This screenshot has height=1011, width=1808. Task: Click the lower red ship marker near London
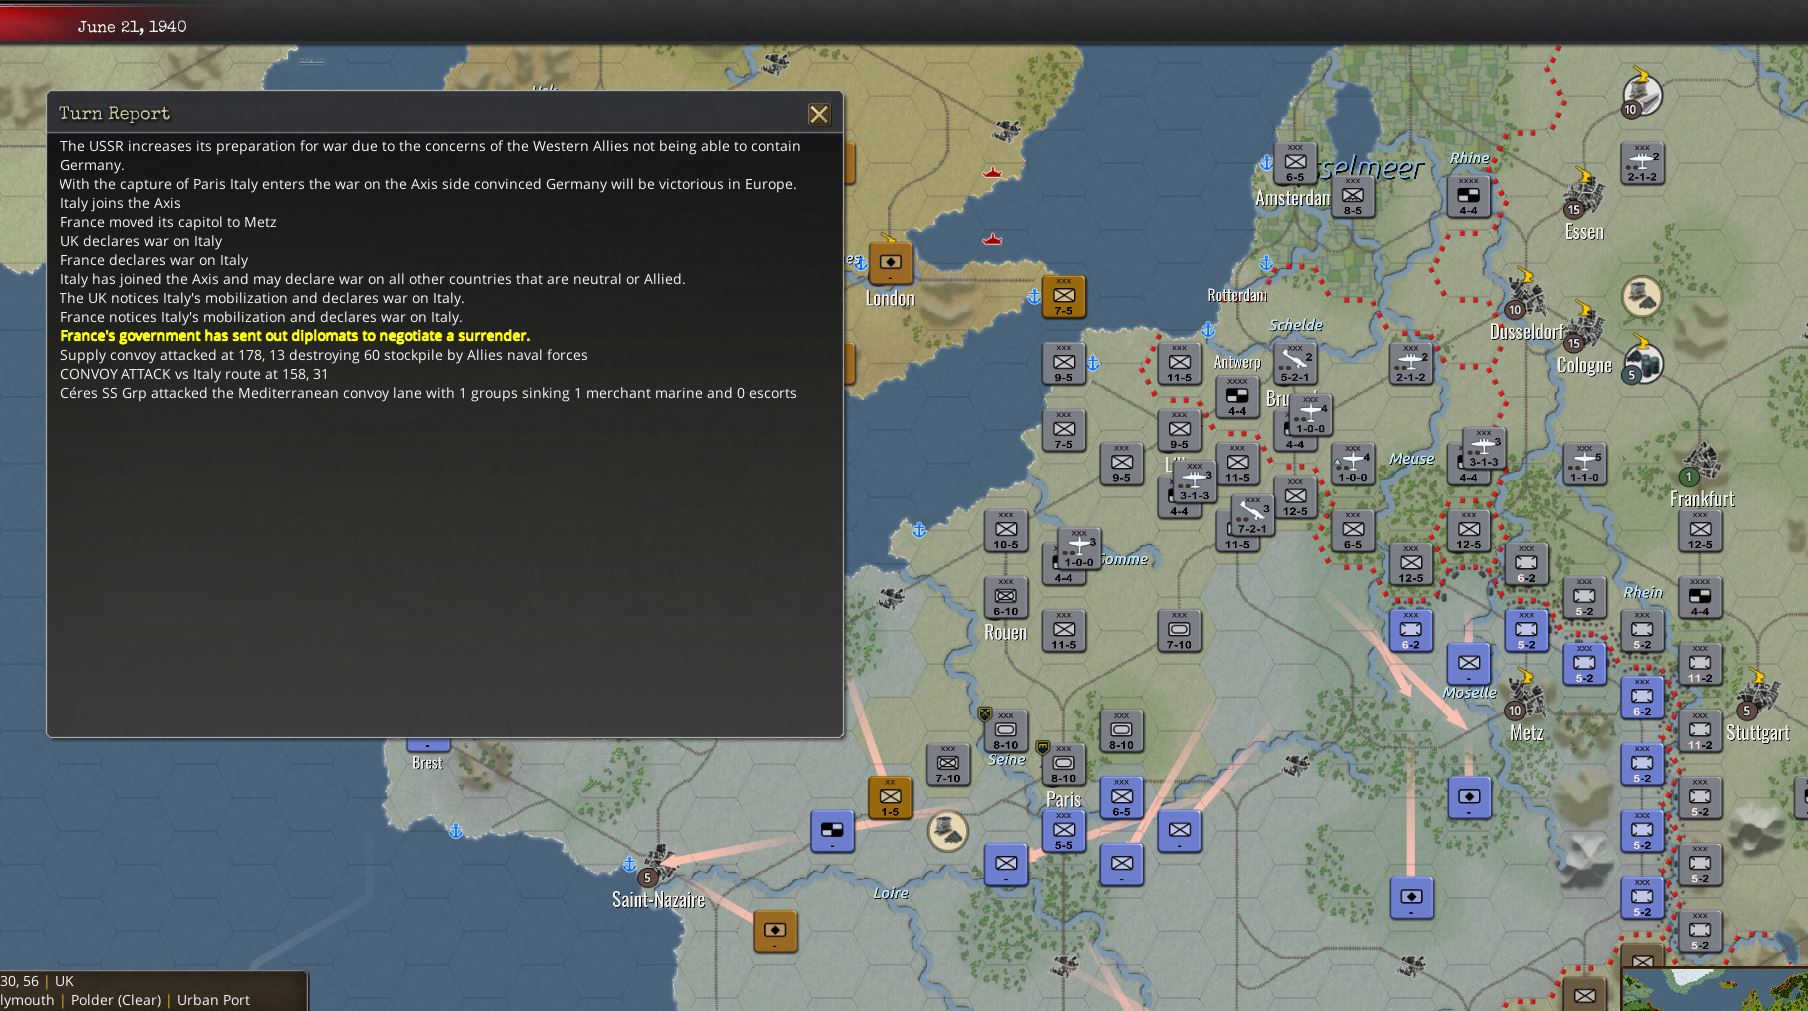click(x=992, y=239)
